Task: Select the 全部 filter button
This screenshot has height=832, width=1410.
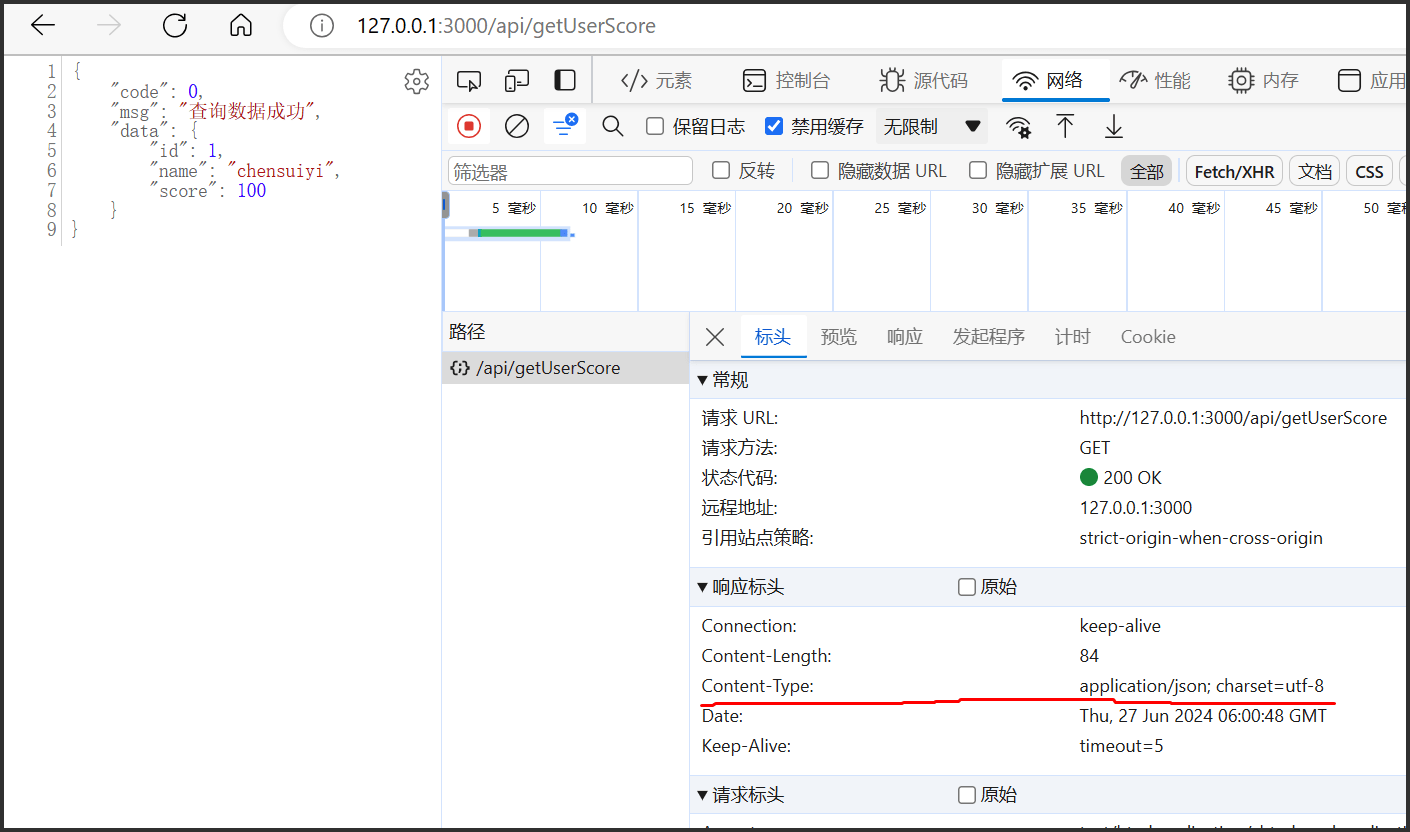Action: pos(1147,171)
